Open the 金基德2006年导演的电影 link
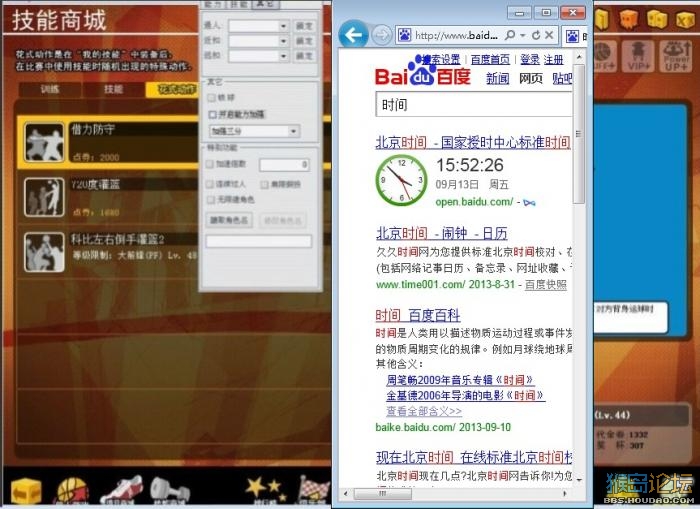700x509 pixels. [465, 395]
